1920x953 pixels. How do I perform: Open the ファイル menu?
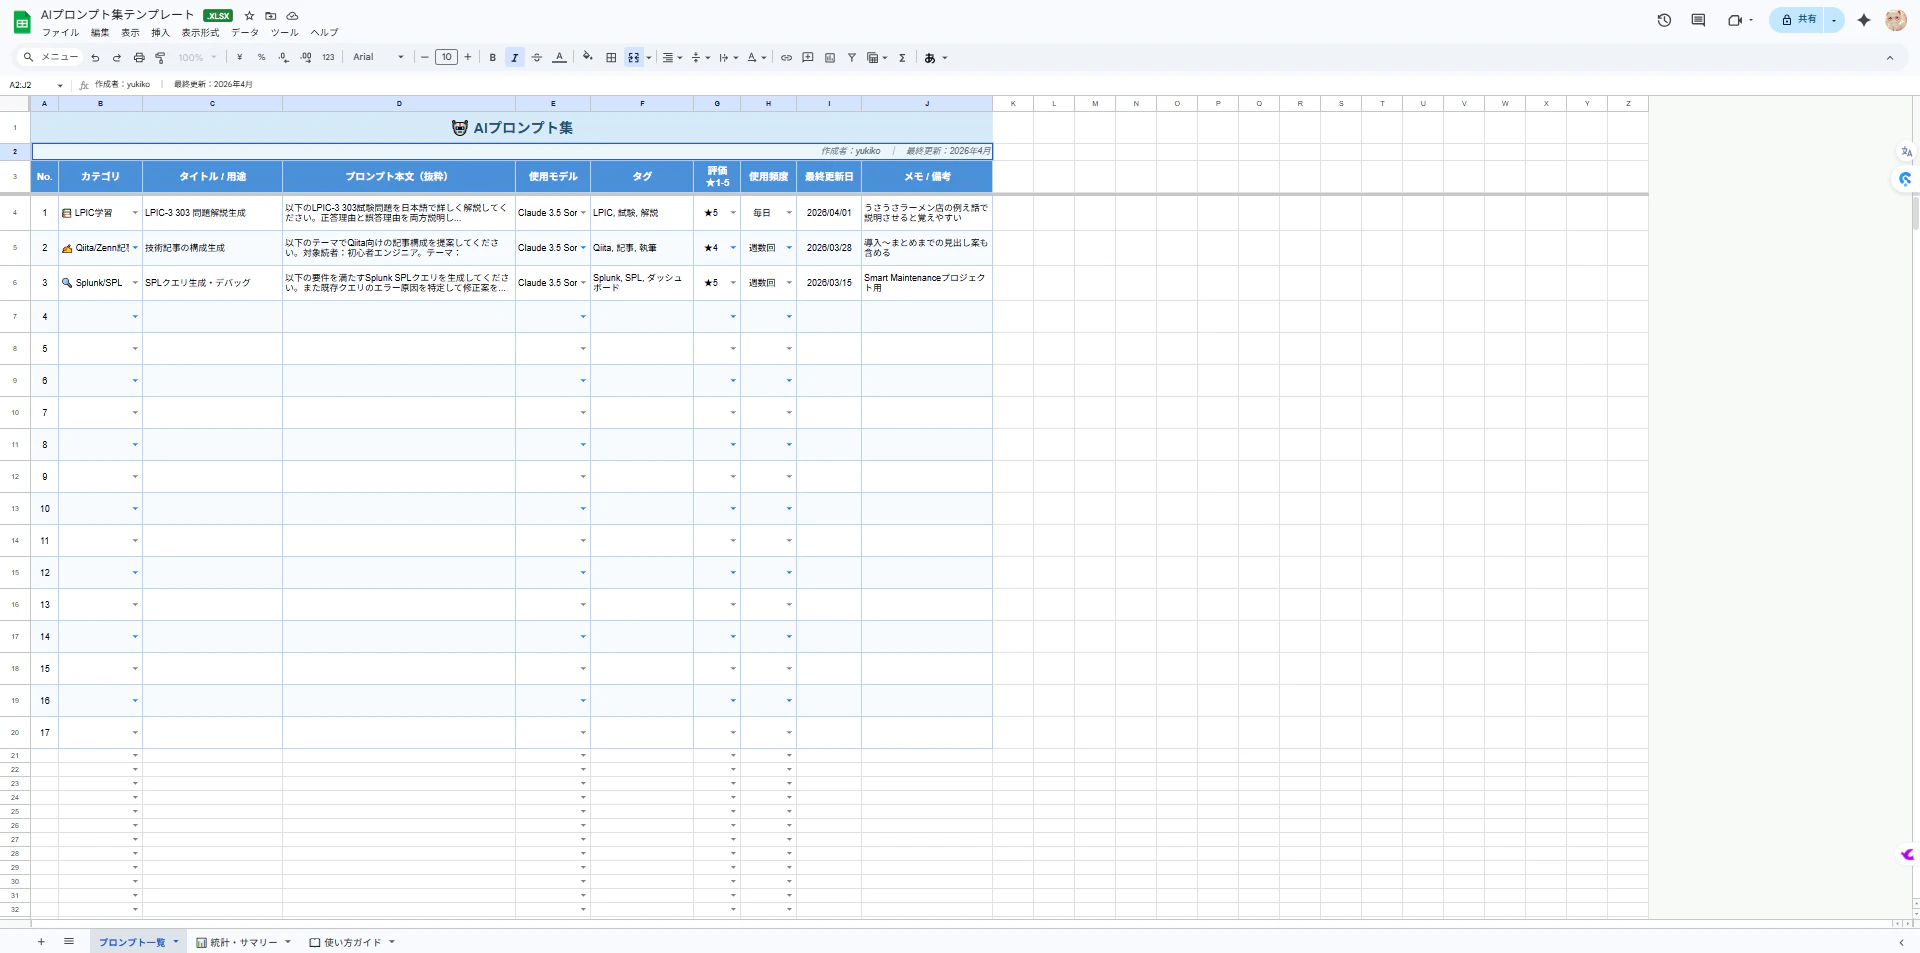point(60,33)
